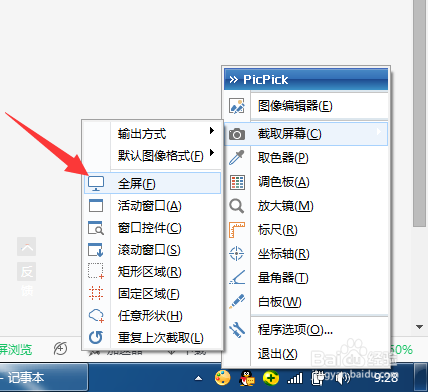Show hidden tray icons arrow
428x392 pixels.
point(198,378)
